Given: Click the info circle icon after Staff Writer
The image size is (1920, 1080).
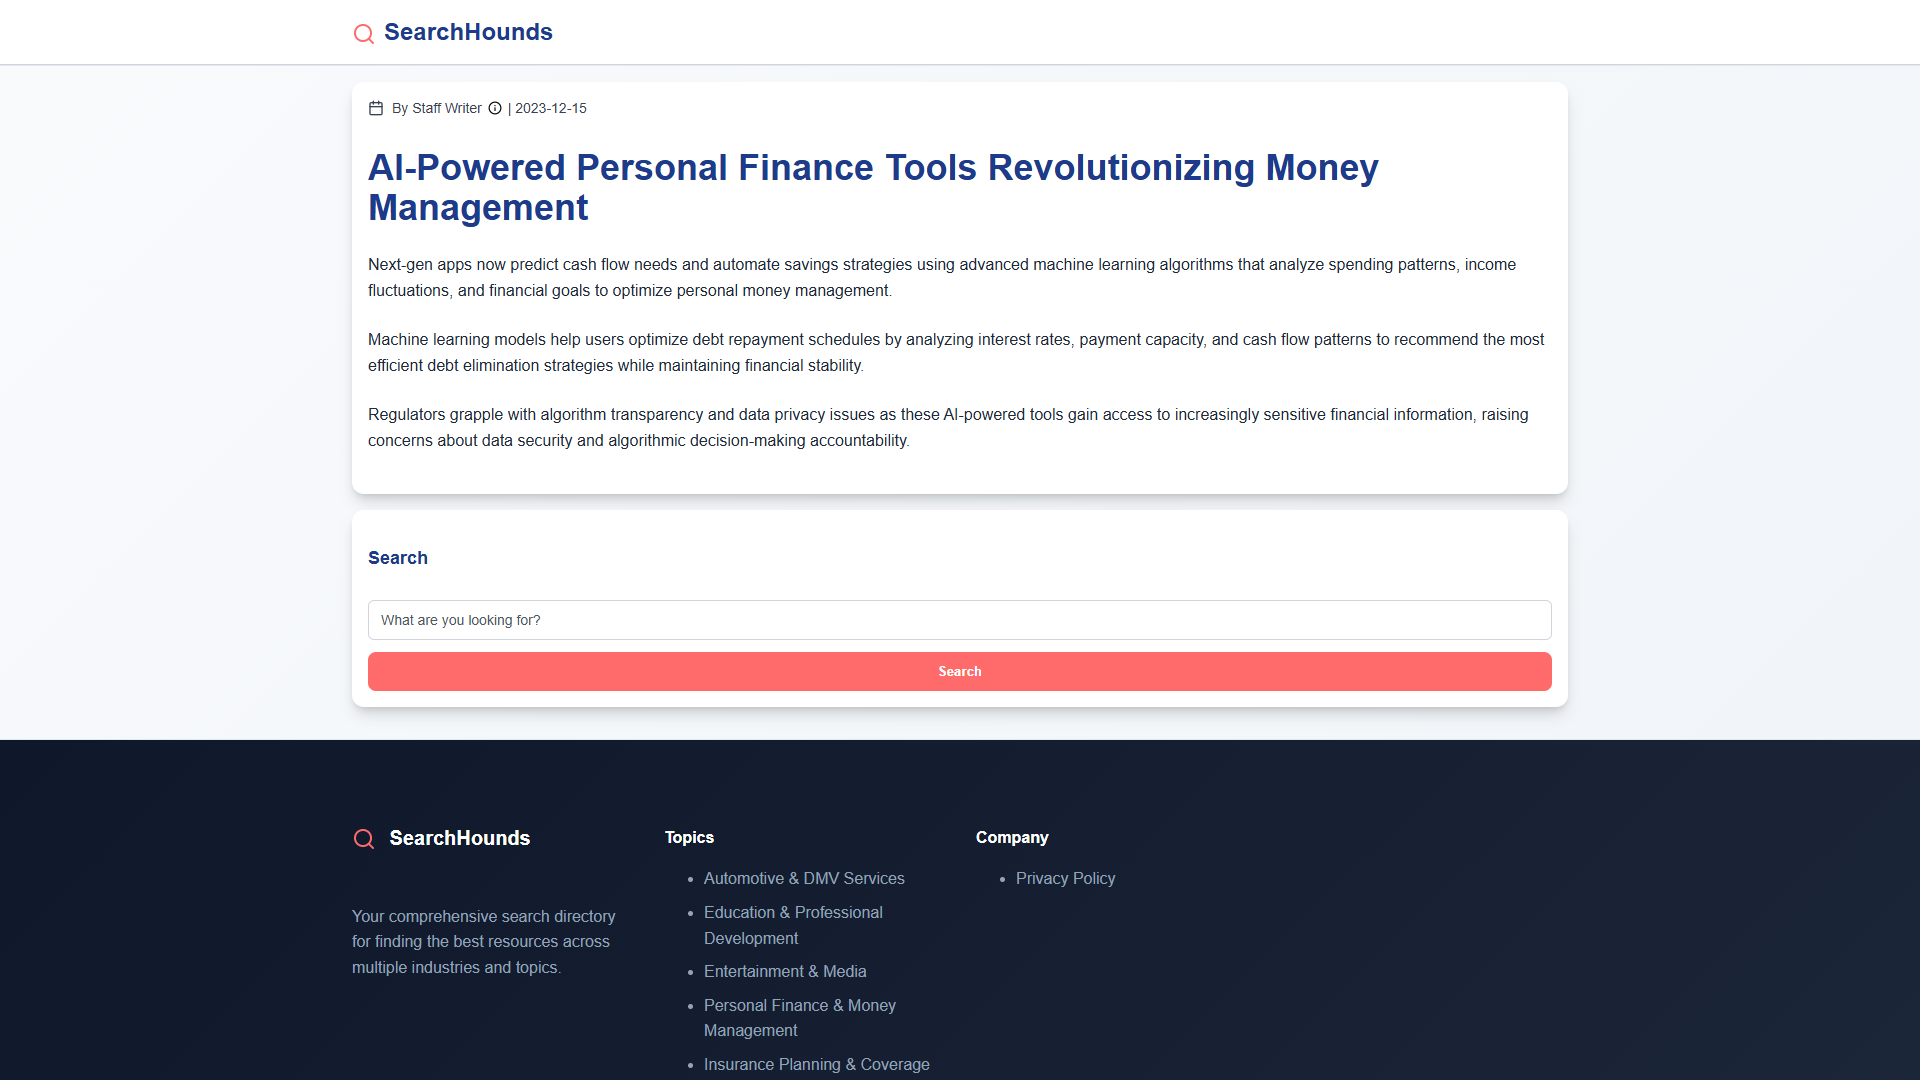Looking at the screenshot, I should tap(495, 108).
